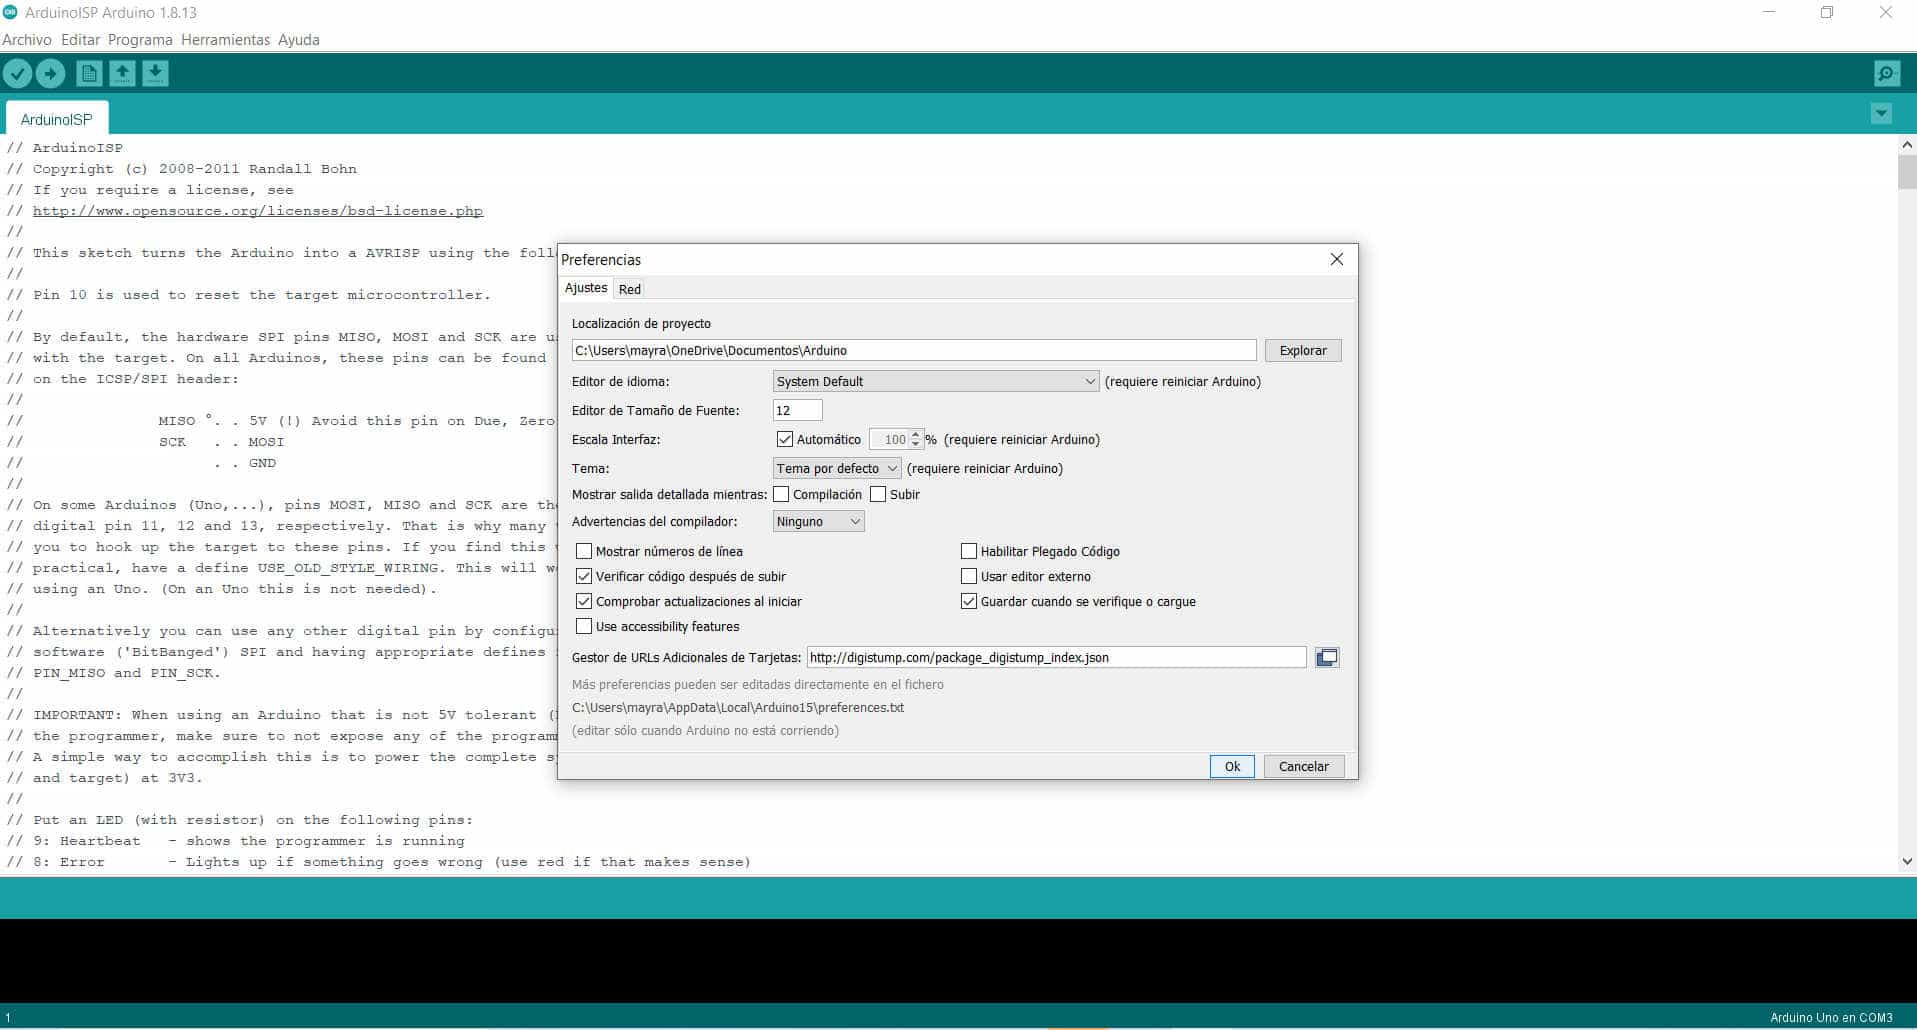This screenshot has width=1917, height=1030.
Task: Enable Usar editor externo
Action: click(x=969, y=576)
